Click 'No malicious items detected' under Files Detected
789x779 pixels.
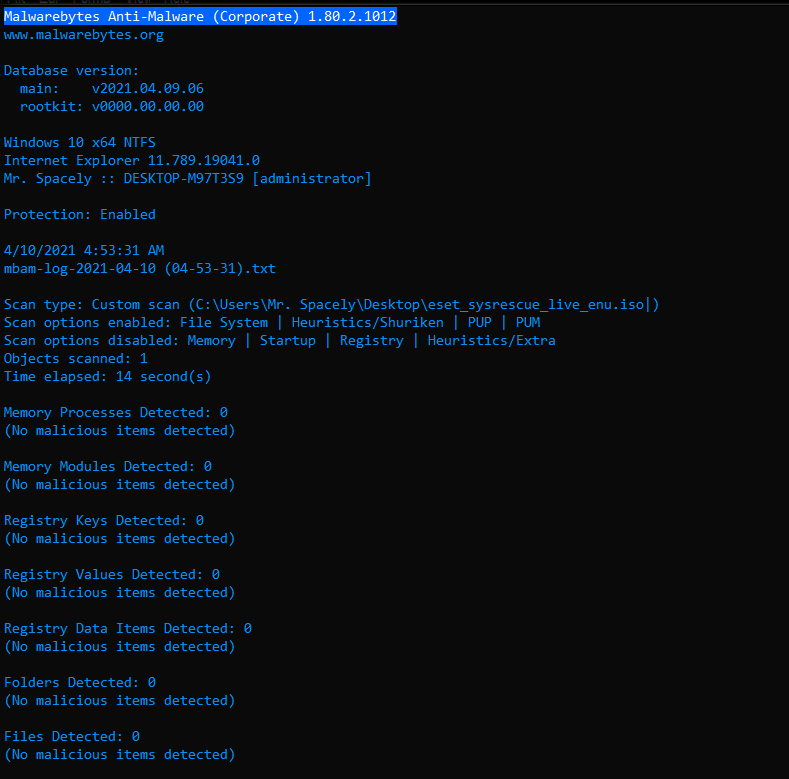[120, 754]
